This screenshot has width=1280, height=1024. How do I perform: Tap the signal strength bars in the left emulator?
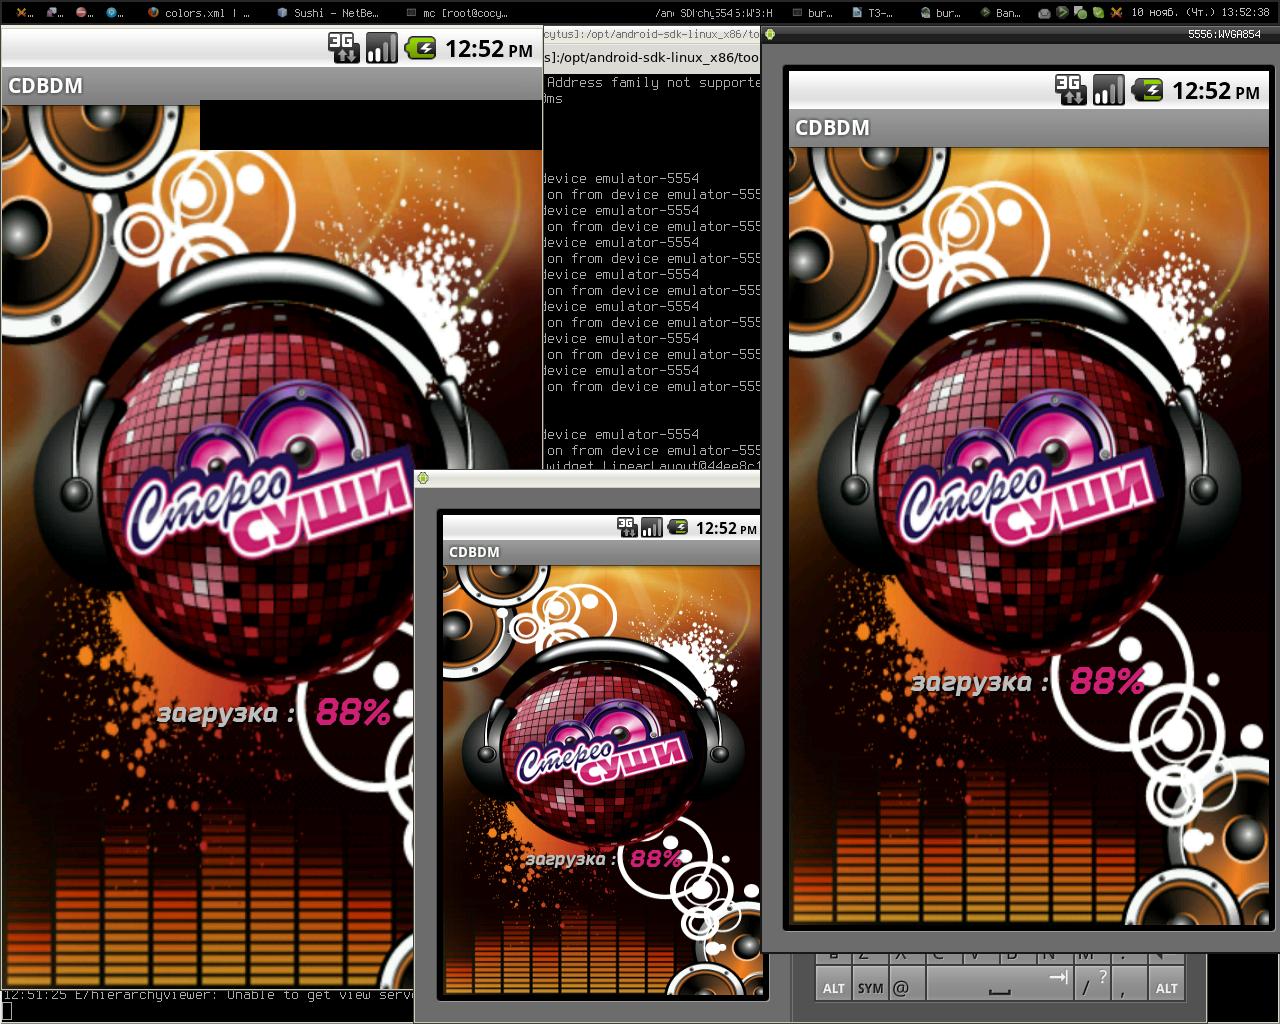381,47
